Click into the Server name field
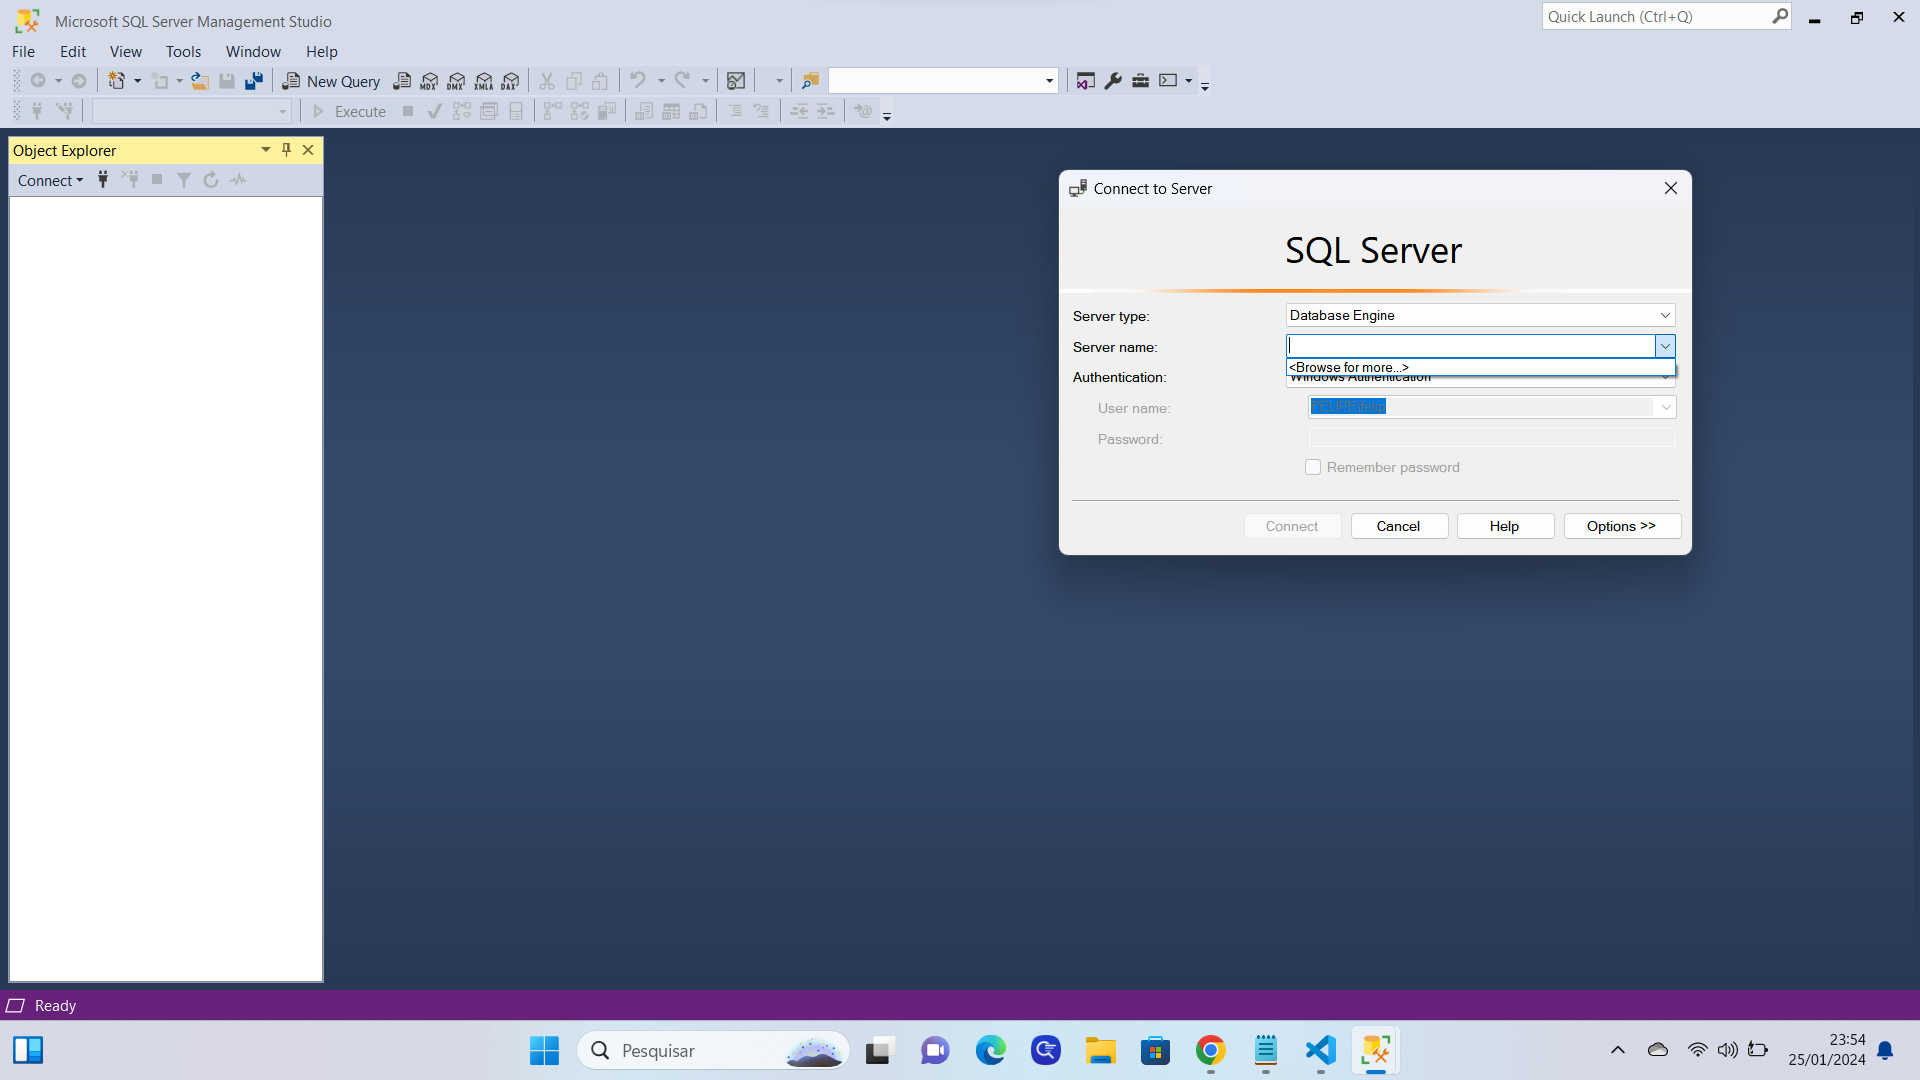The width and height of the screenshot is (1920, 1080). pyautogui.click(x=1470, y=346)
